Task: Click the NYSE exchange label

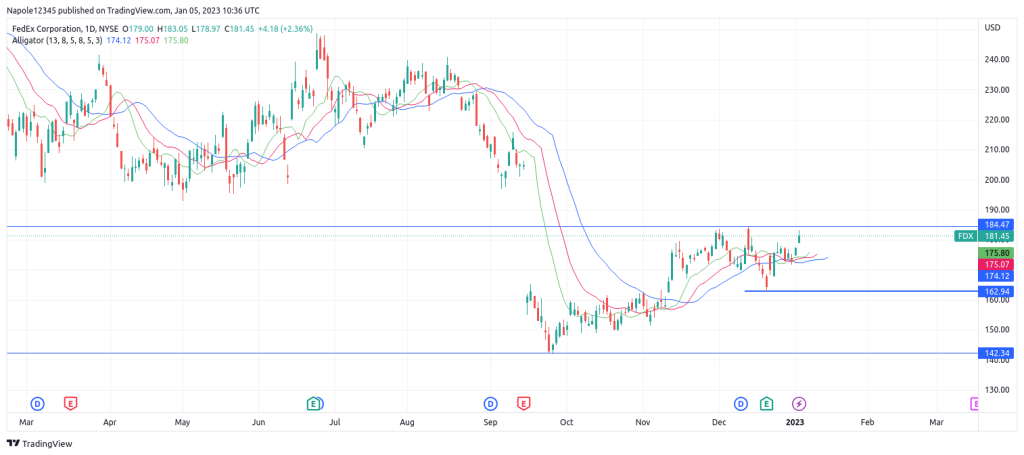Action: (x=110, y=29)
